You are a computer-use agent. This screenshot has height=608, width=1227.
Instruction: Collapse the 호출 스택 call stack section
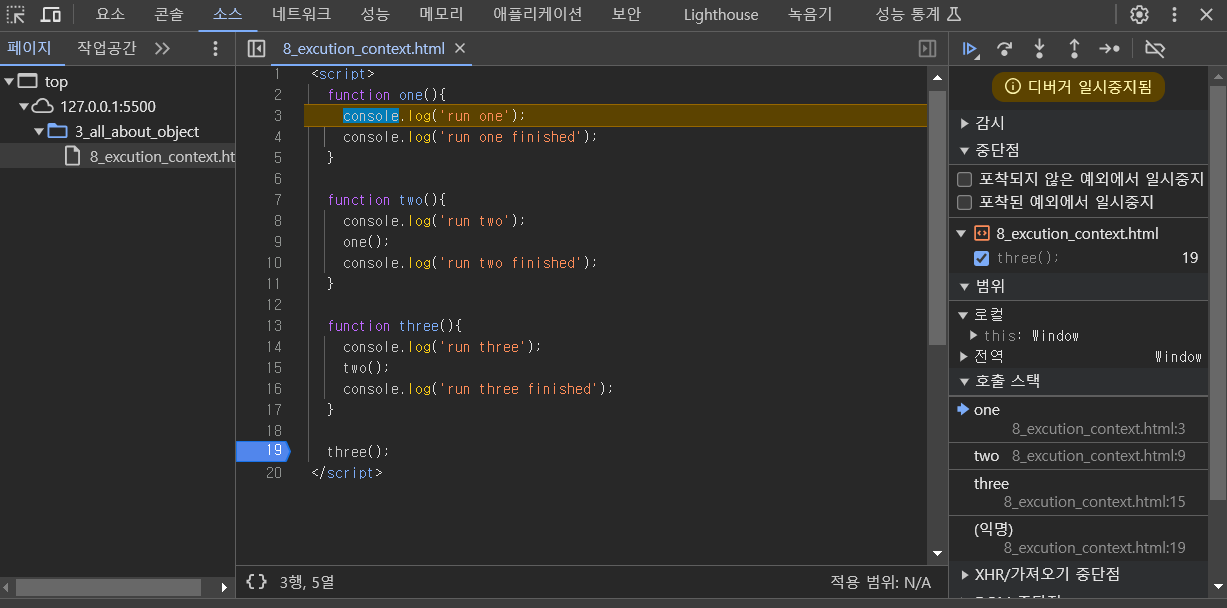point(965,381)
